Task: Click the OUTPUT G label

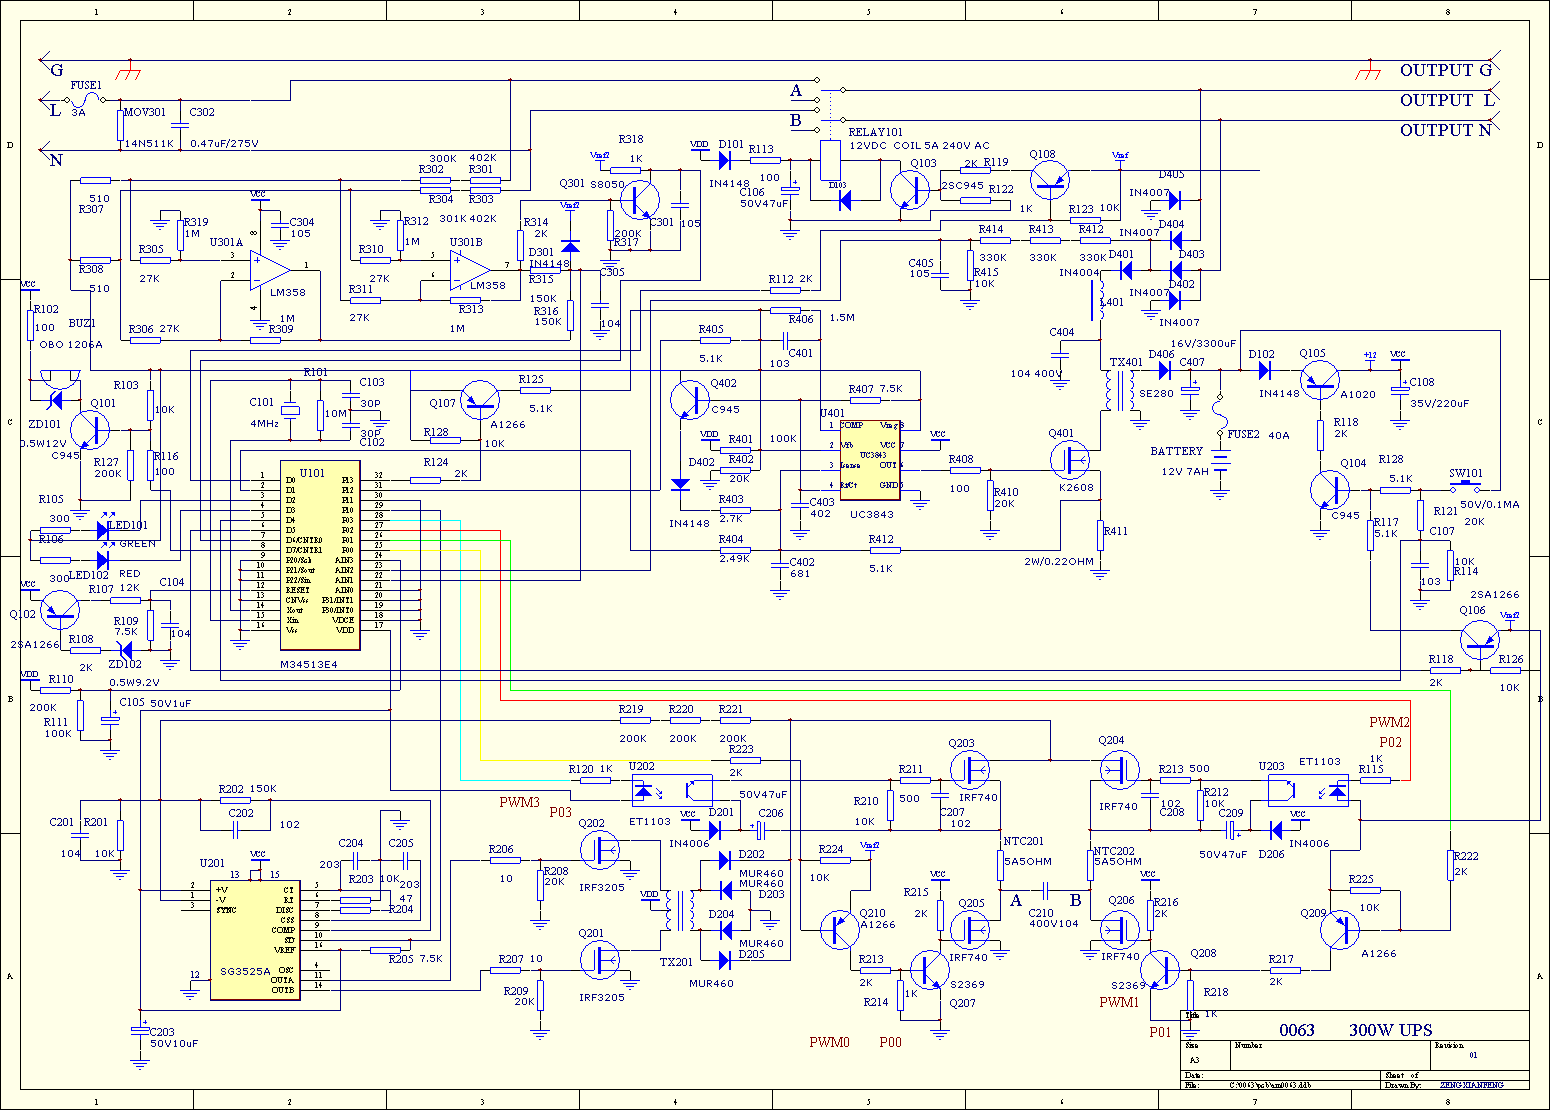Action: (x=1446, y=70)
